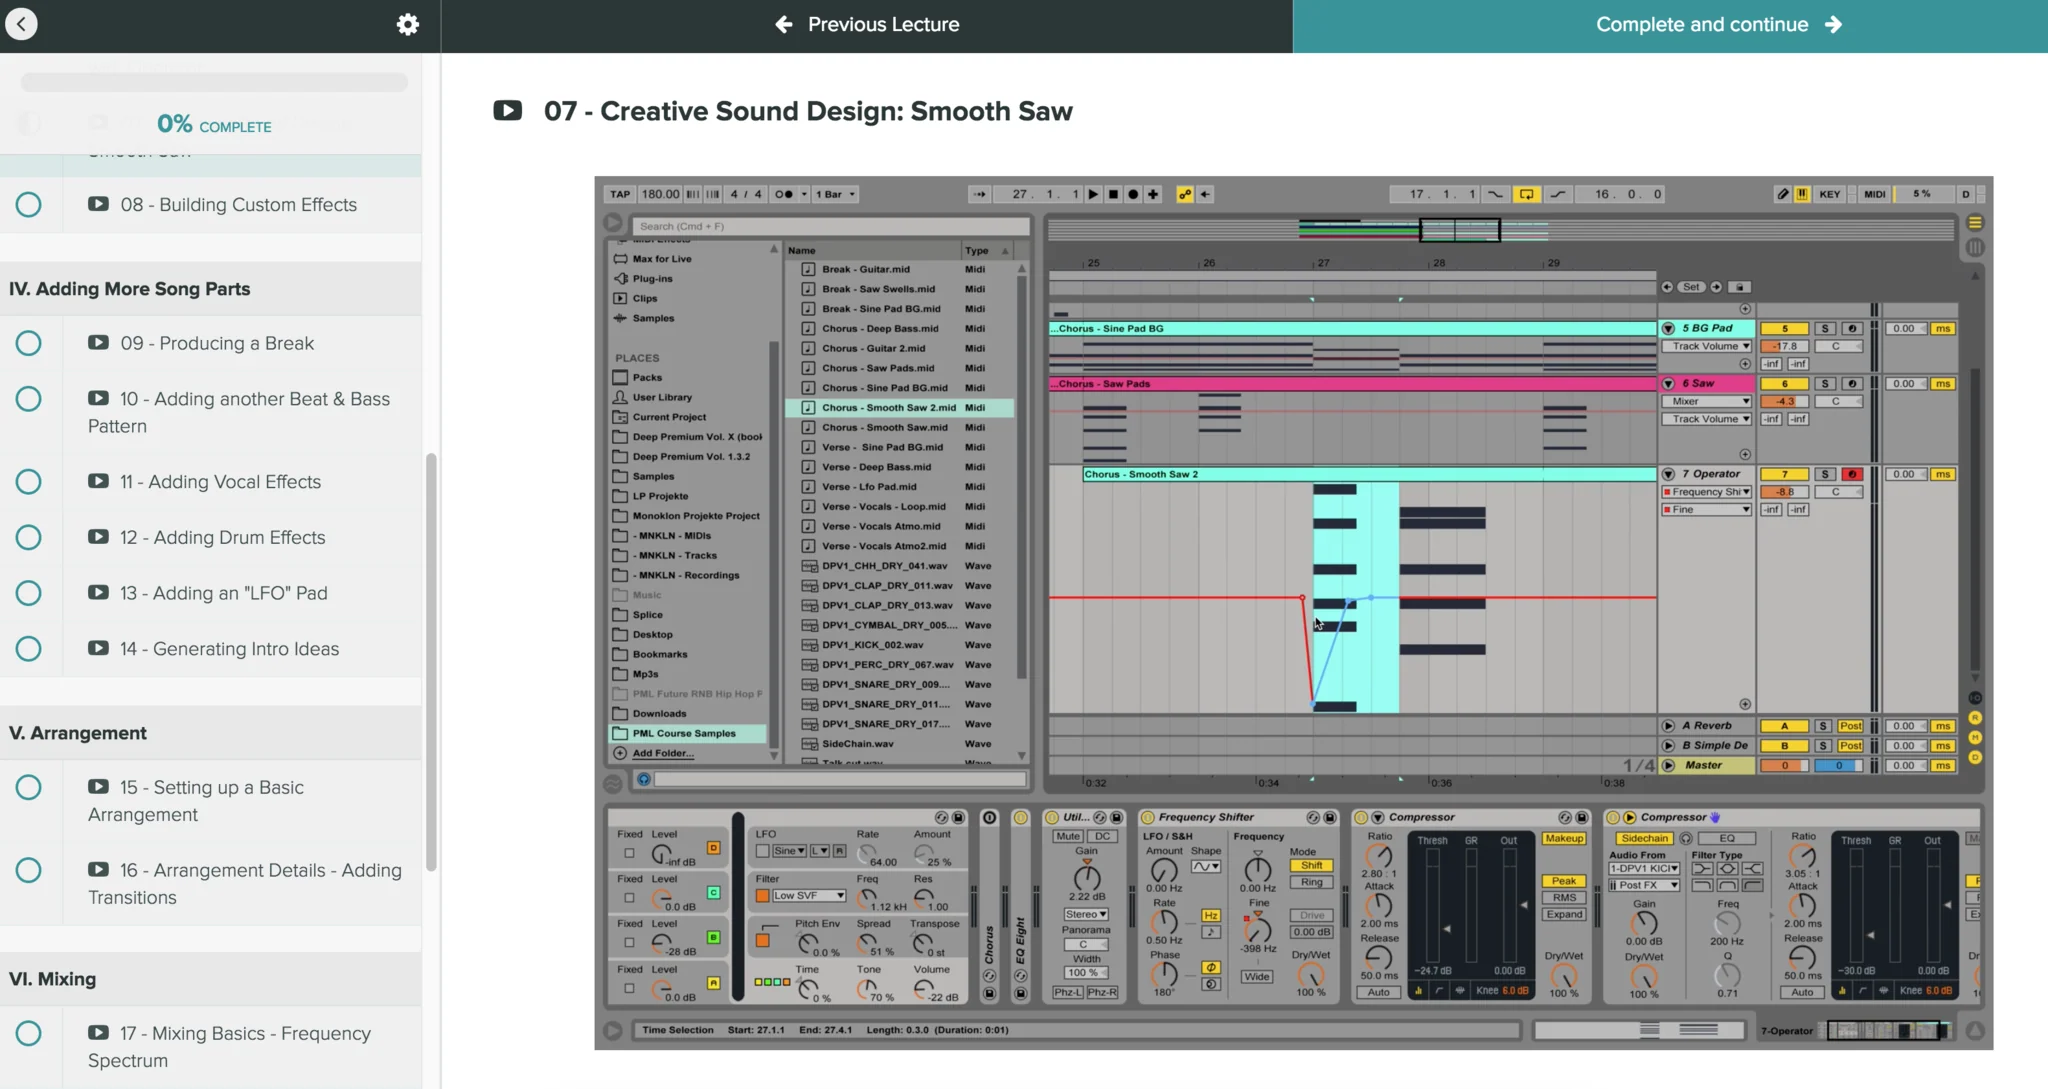Click the completion circle for lecture 13

(29, 593)
